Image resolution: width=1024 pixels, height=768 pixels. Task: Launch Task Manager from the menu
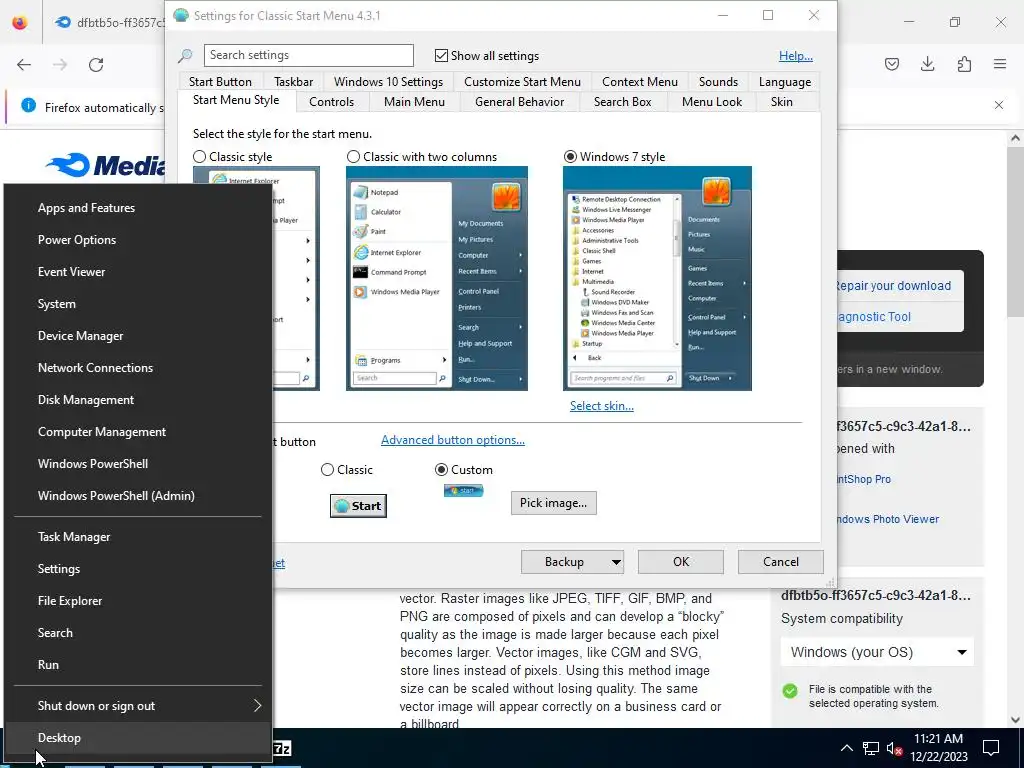[x=138, y=537]
